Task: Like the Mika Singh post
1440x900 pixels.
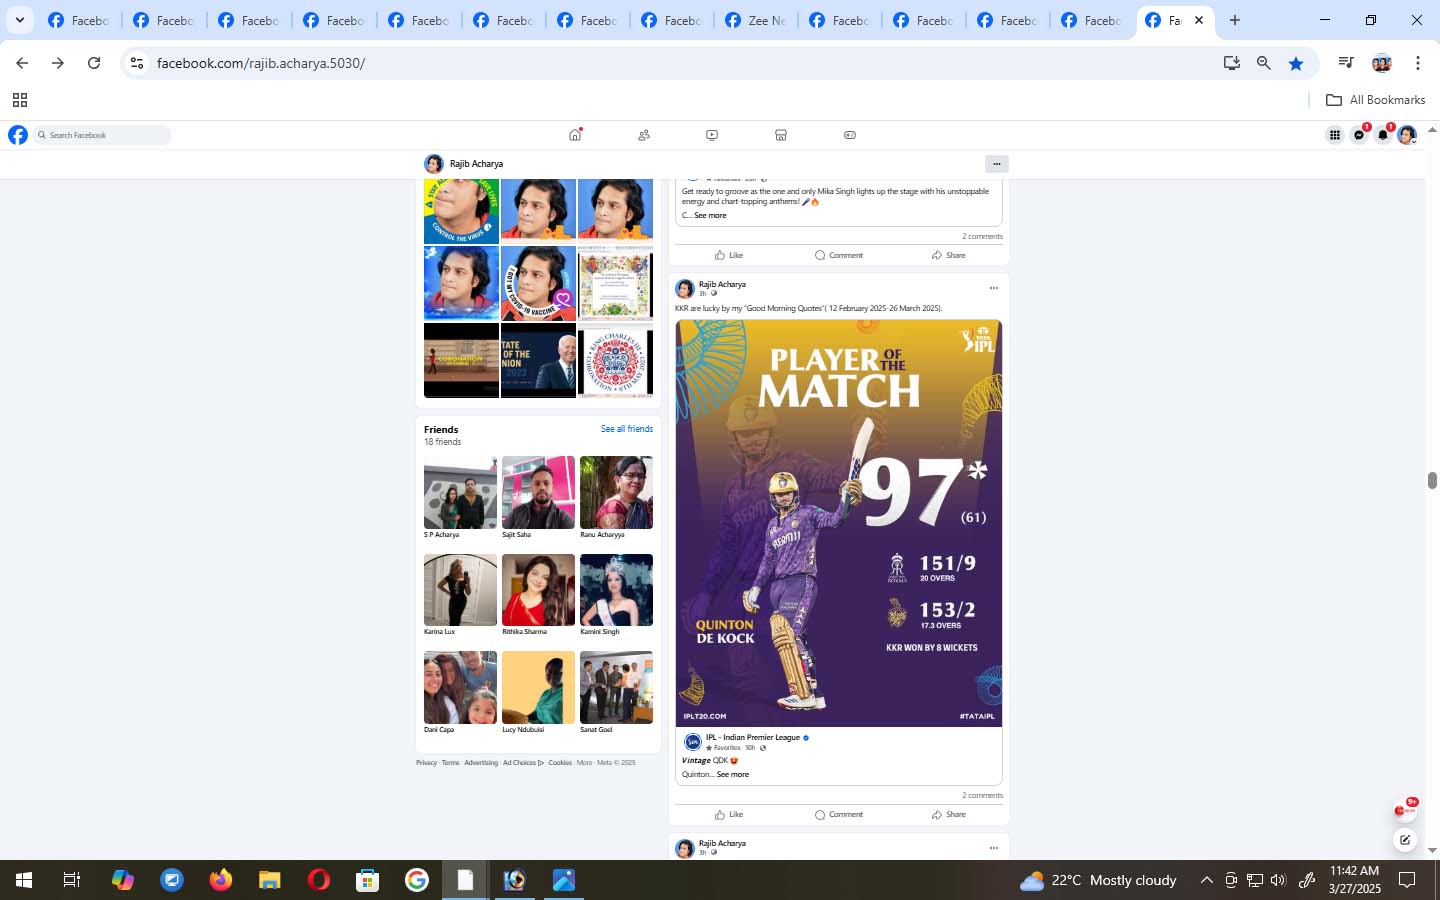Action: (729, 255)
